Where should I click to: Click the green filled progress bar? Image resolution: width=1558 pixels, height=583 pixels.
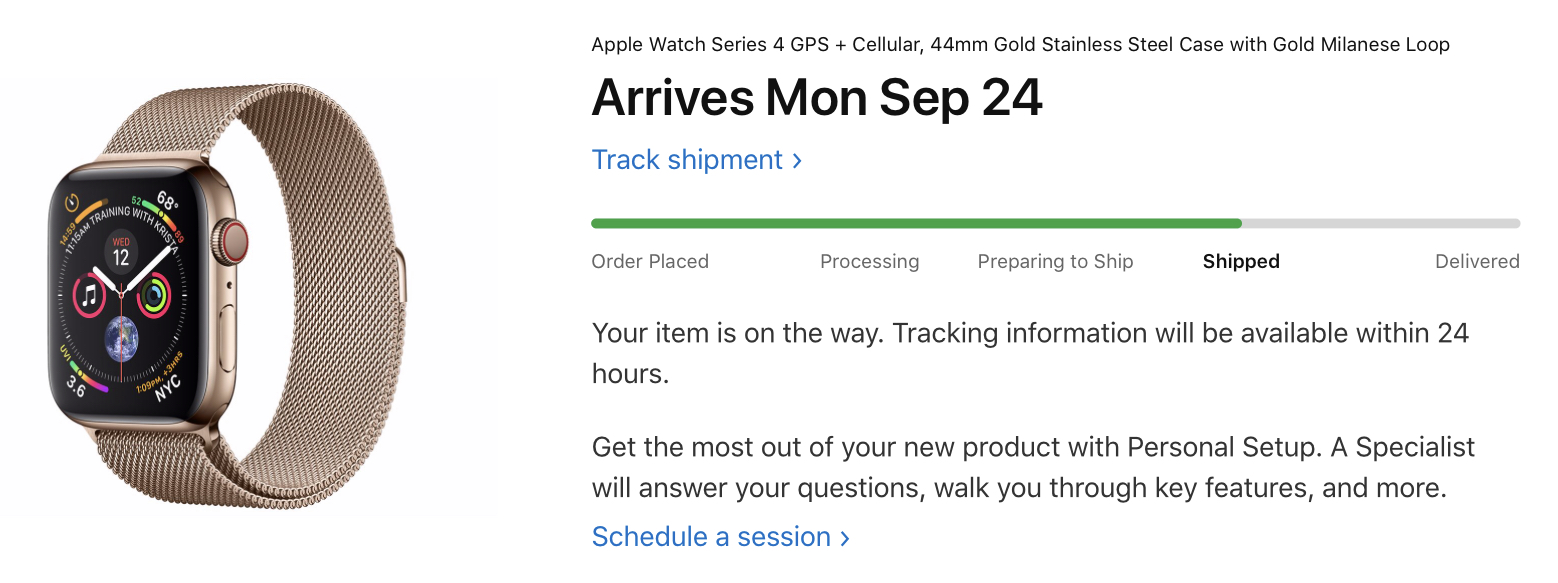(915, 224)
